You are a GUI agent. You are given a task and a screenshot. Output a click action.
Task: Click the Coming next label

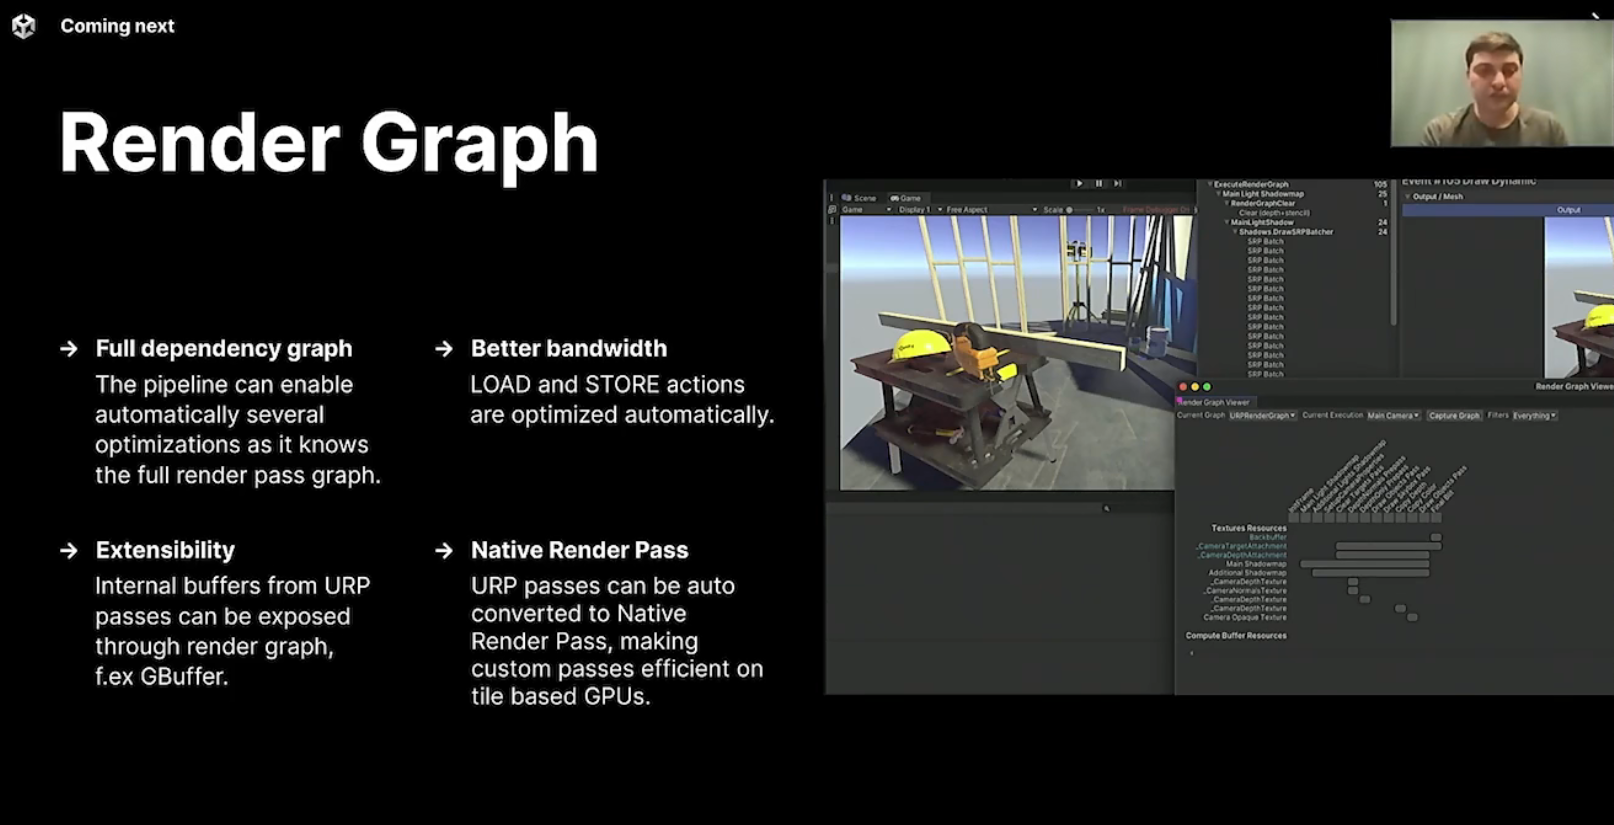tap(117, 26)
